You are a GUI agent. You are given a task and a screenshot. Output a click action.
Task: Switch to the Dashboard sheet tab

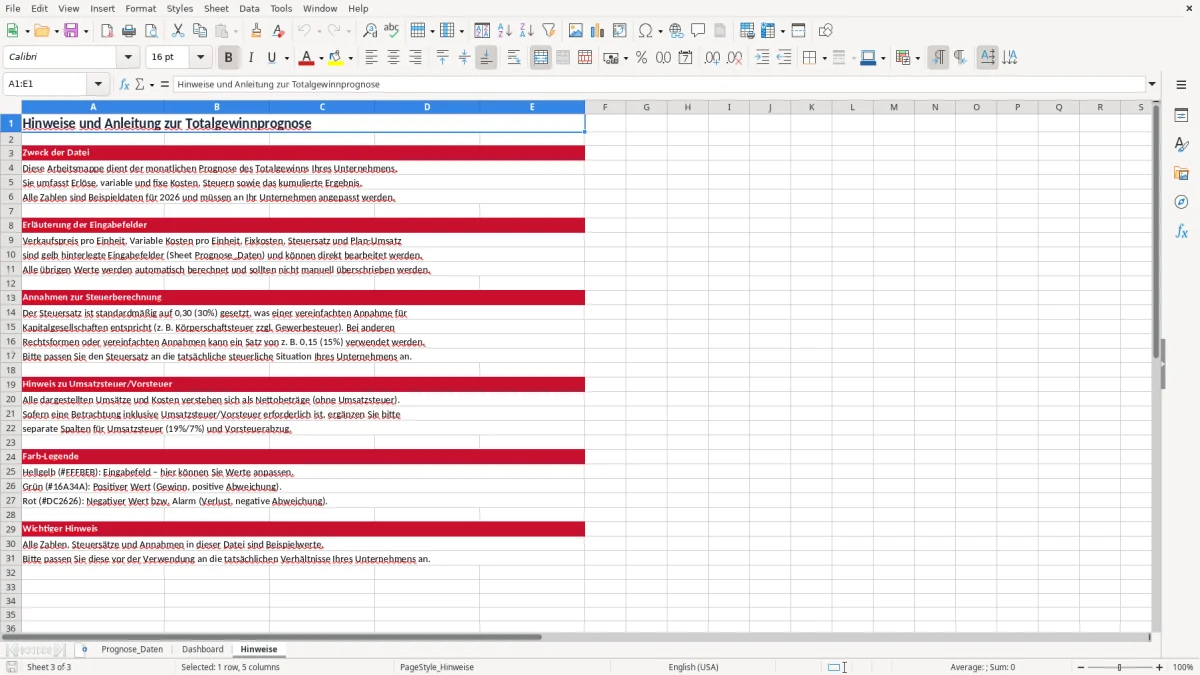(203, 650)
